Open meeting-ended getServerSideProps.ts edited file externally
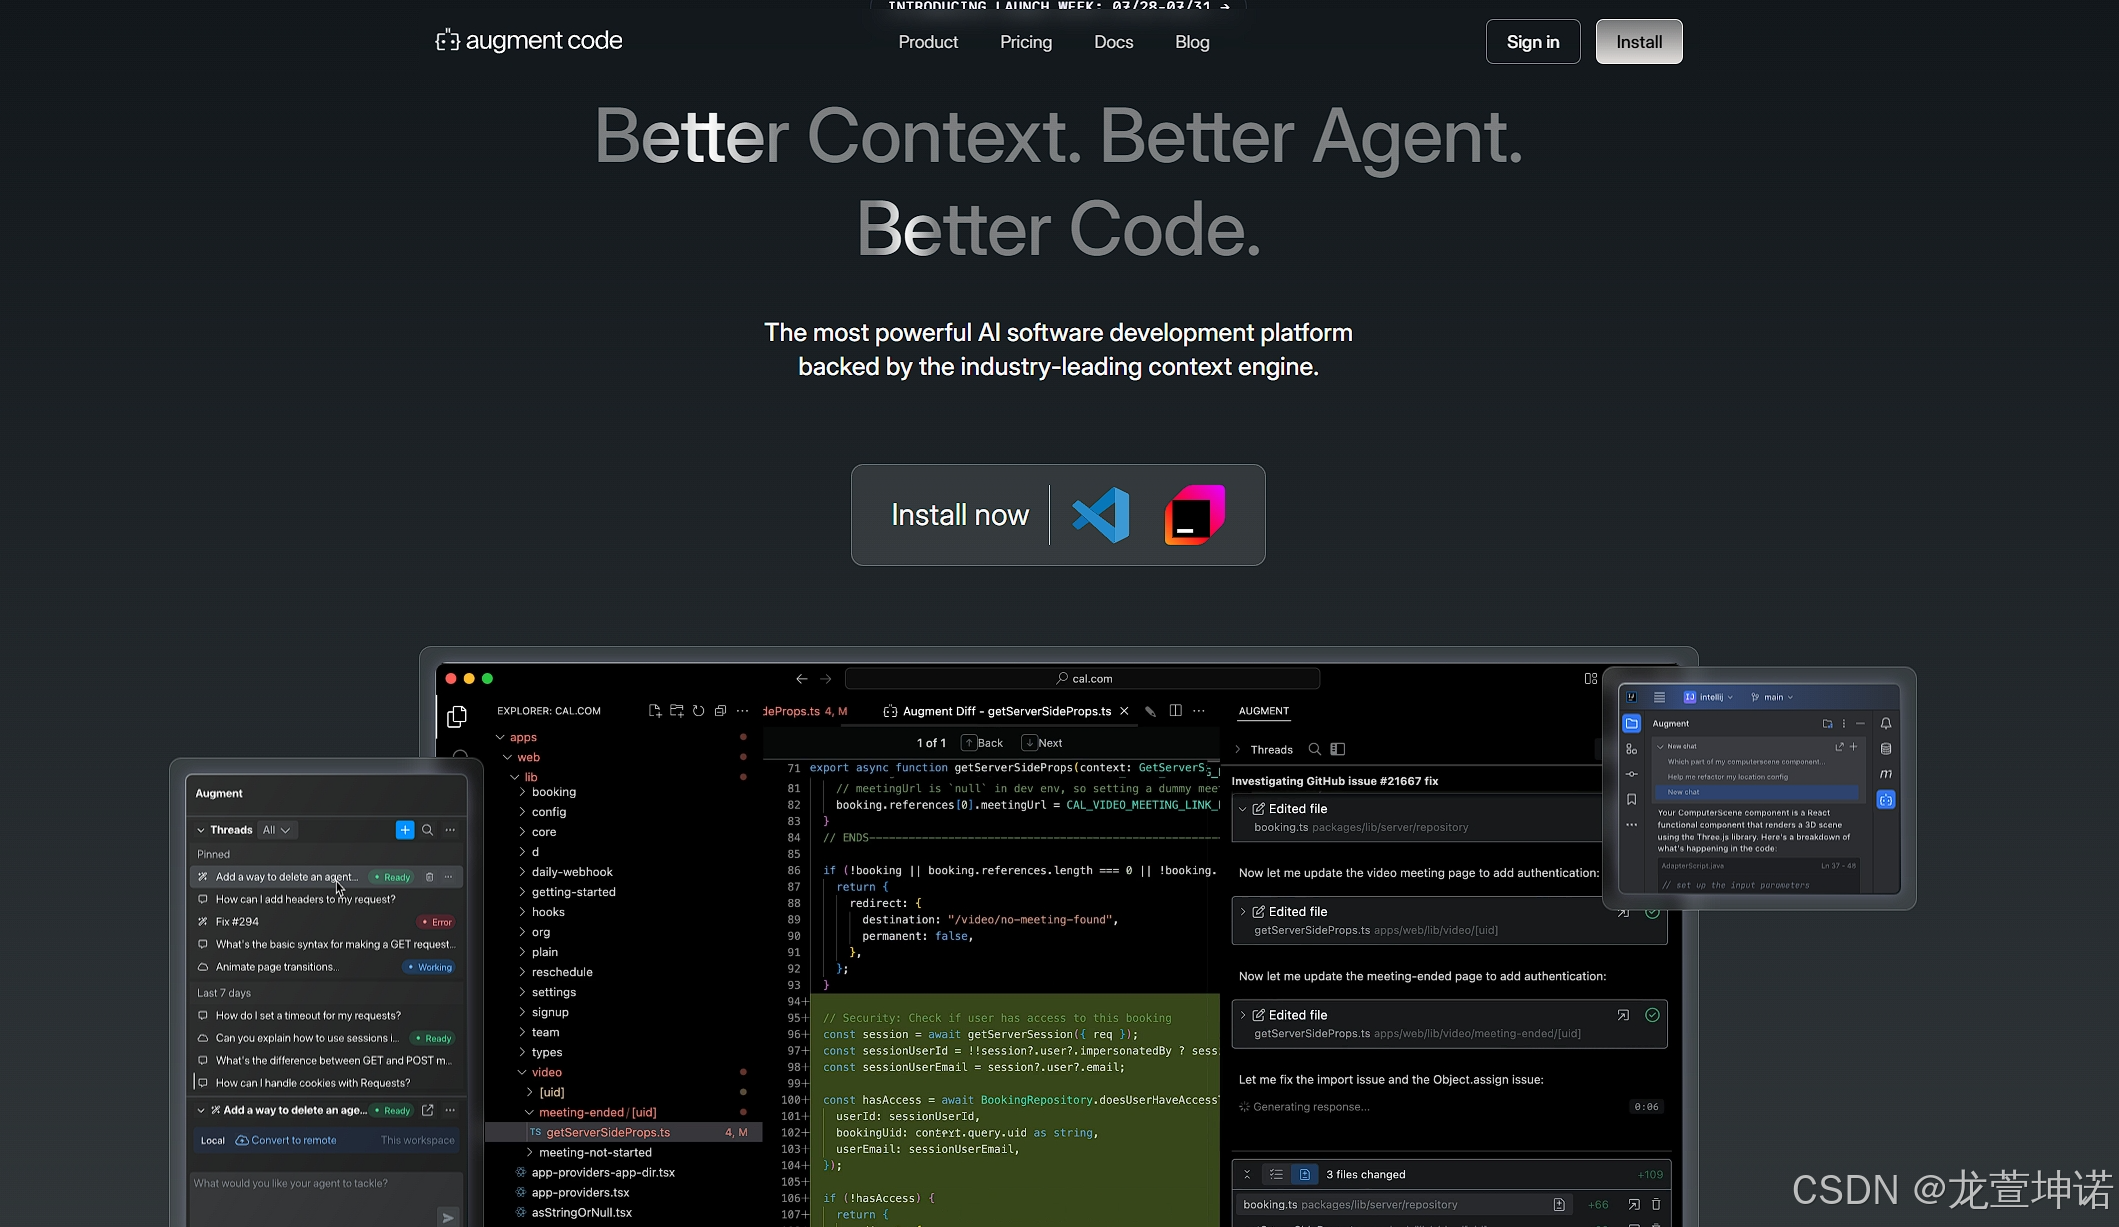Screen dimensions: 2119x1227 coord(1623,1015)
